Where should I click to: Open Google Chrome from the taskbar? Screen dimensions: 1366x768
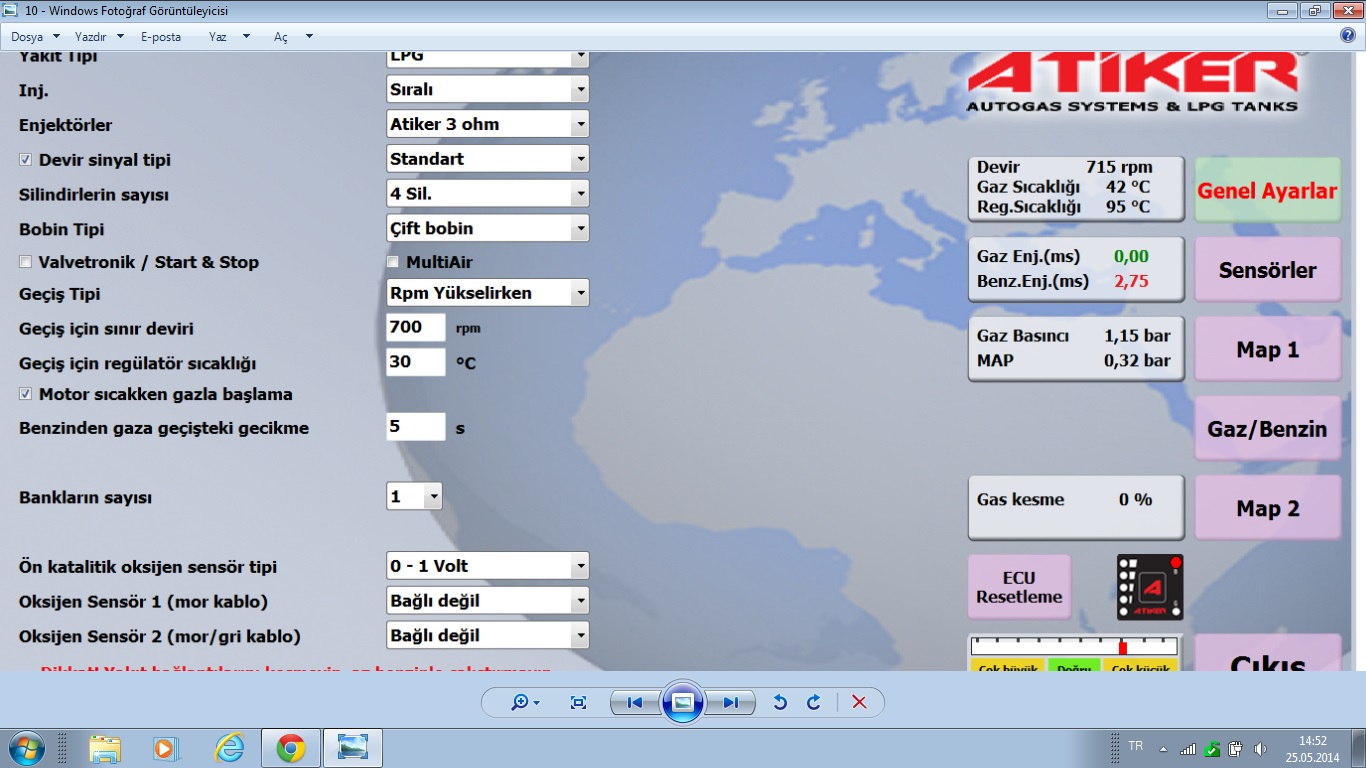point(291,748)
